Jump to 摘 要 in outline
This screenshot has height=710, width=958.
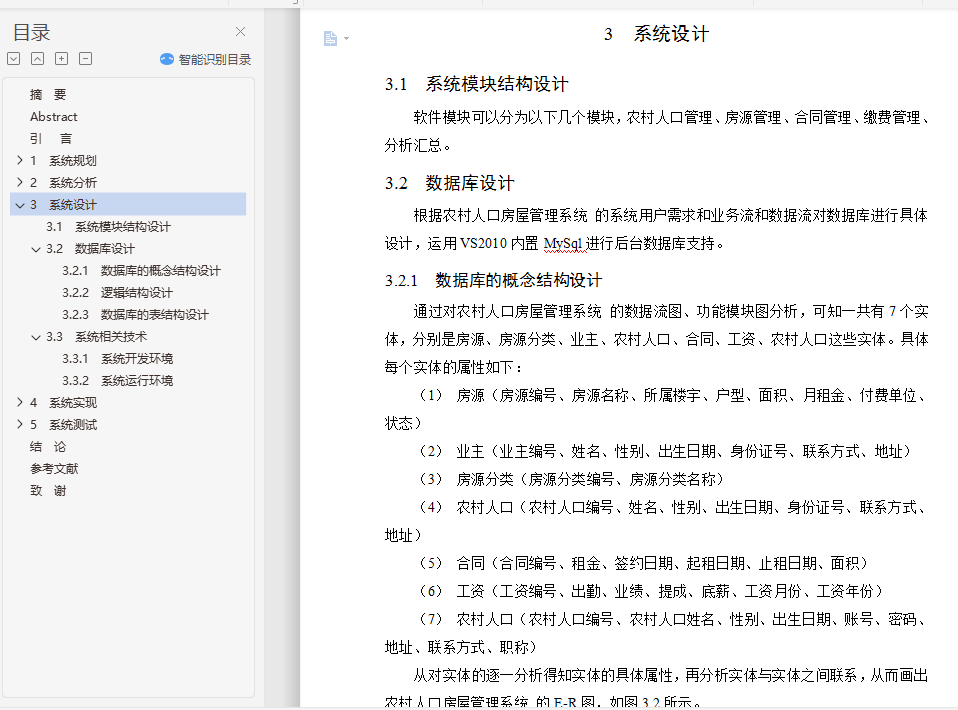48,95
